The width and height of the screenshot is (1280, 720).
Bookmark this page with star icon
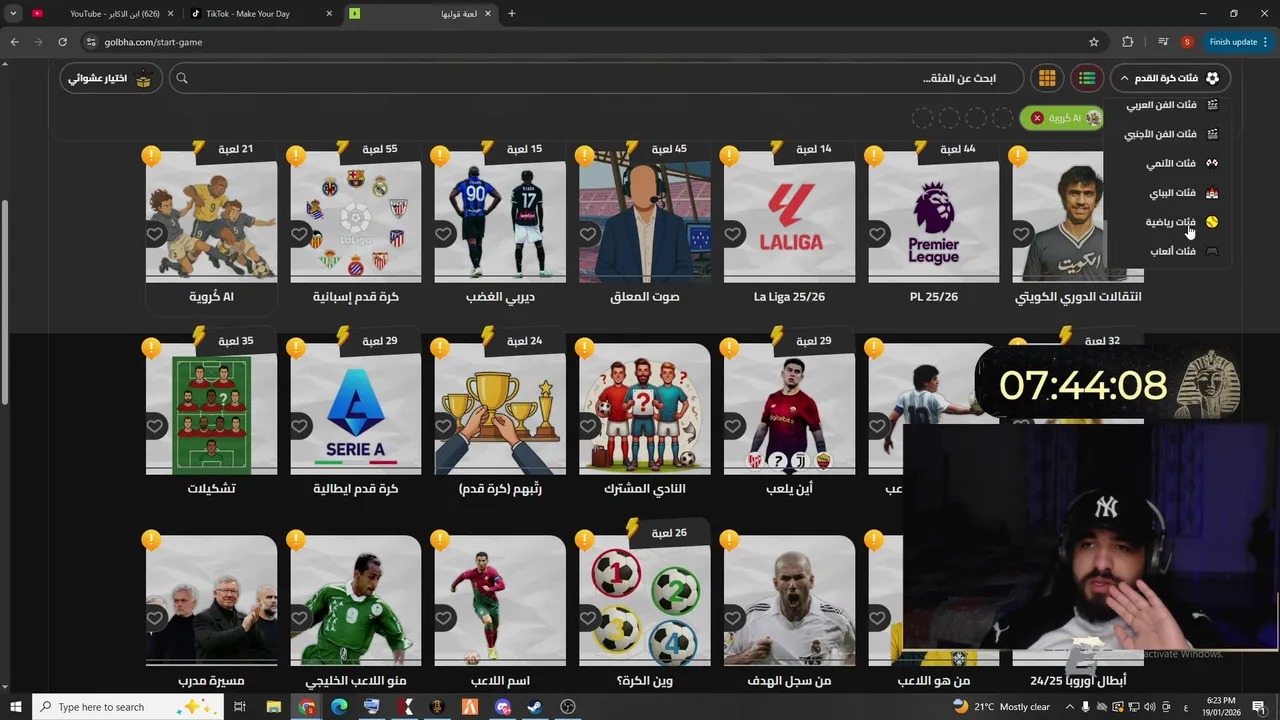point(1094,42)
